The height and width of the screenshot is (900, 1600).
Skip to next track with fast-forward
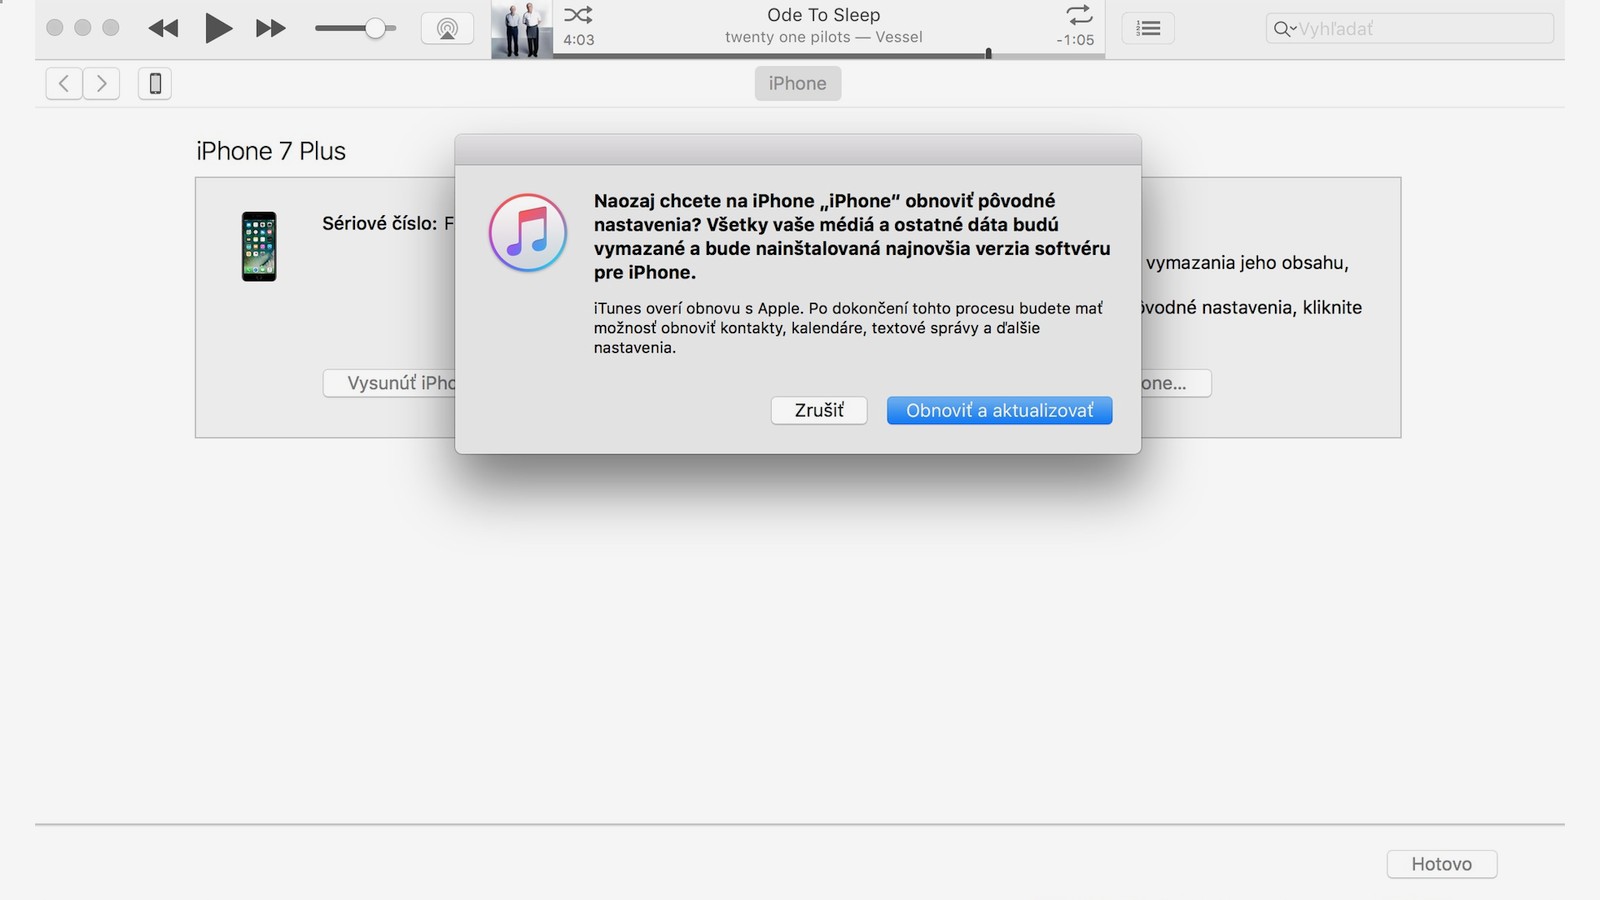point(270,28)
